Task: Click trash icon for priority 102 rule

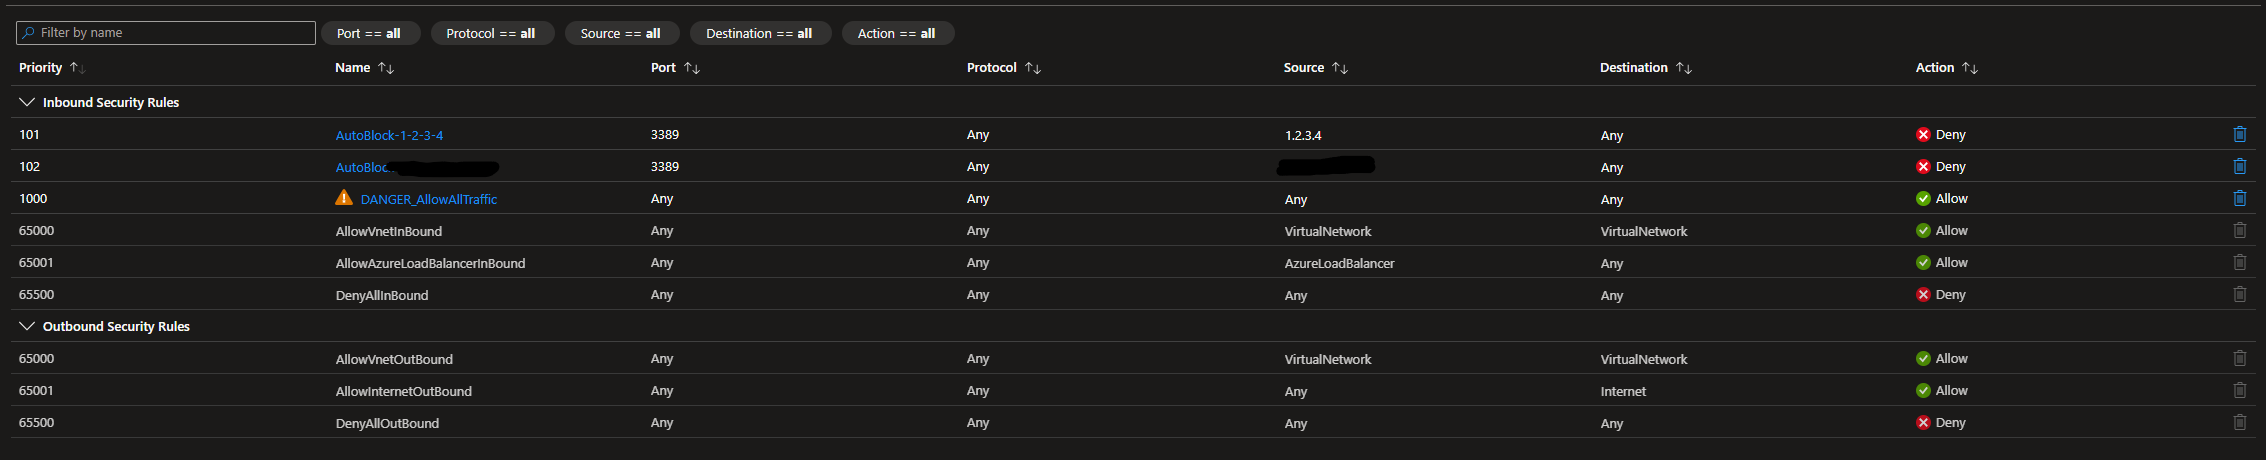Action: point(2239,166)
